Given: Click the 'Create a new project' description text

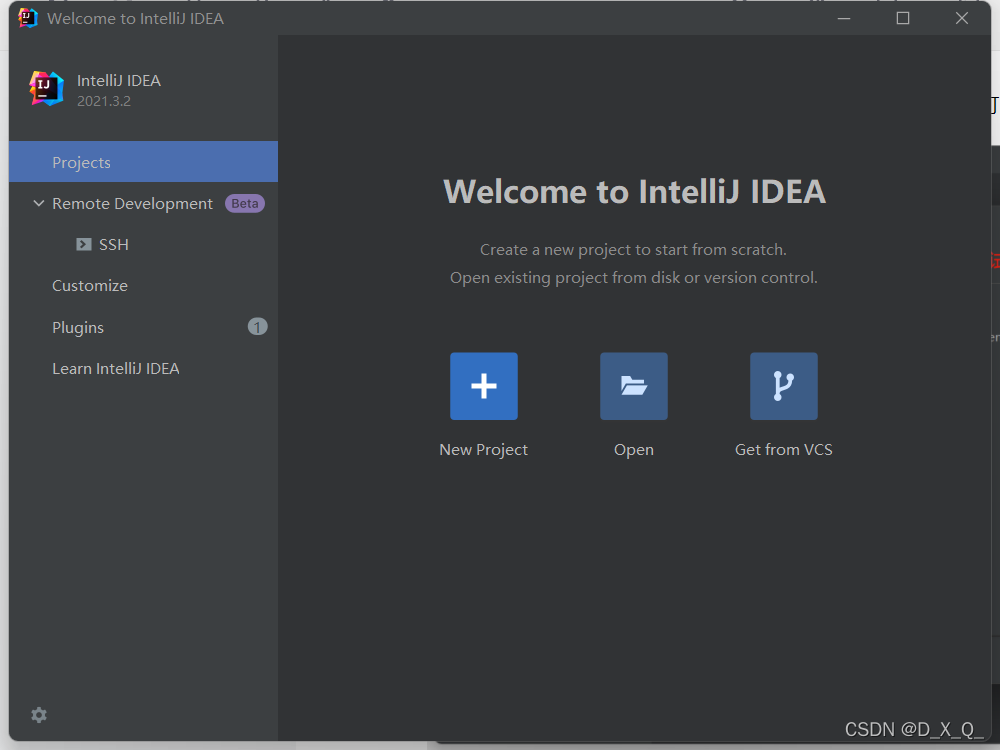Looking at the screenshot, I should click(x=633, y=249).
